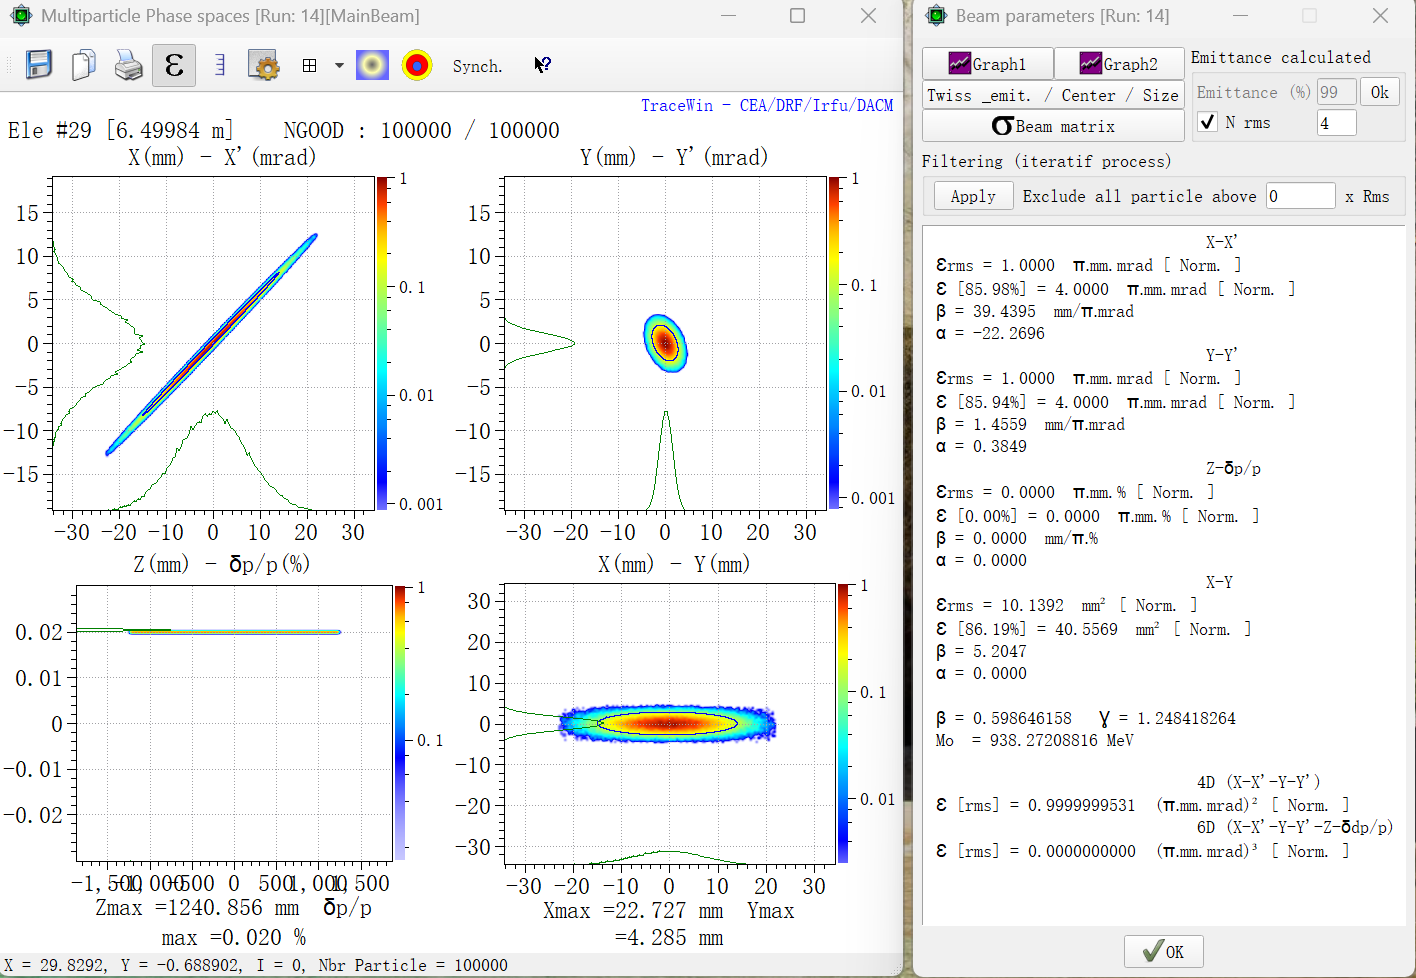Screen dimensions: 1416x978
Task: Click the copy documents toolbar icon
Action: pos(84,65)
